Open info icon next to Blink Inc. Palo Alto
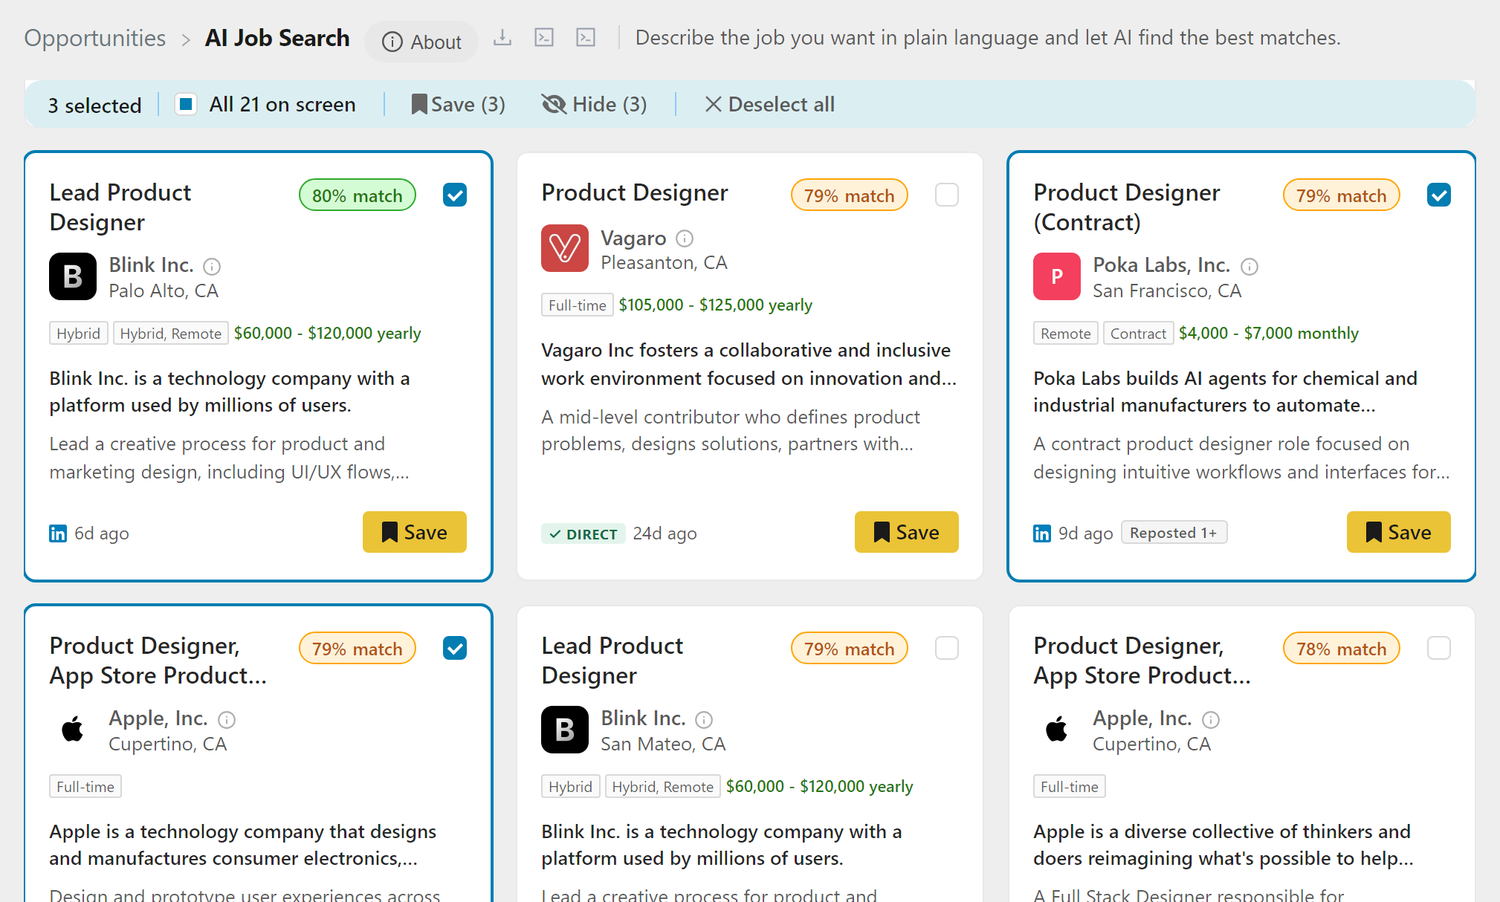Screen dimensions: 1500x902 [x=212, y=266]
